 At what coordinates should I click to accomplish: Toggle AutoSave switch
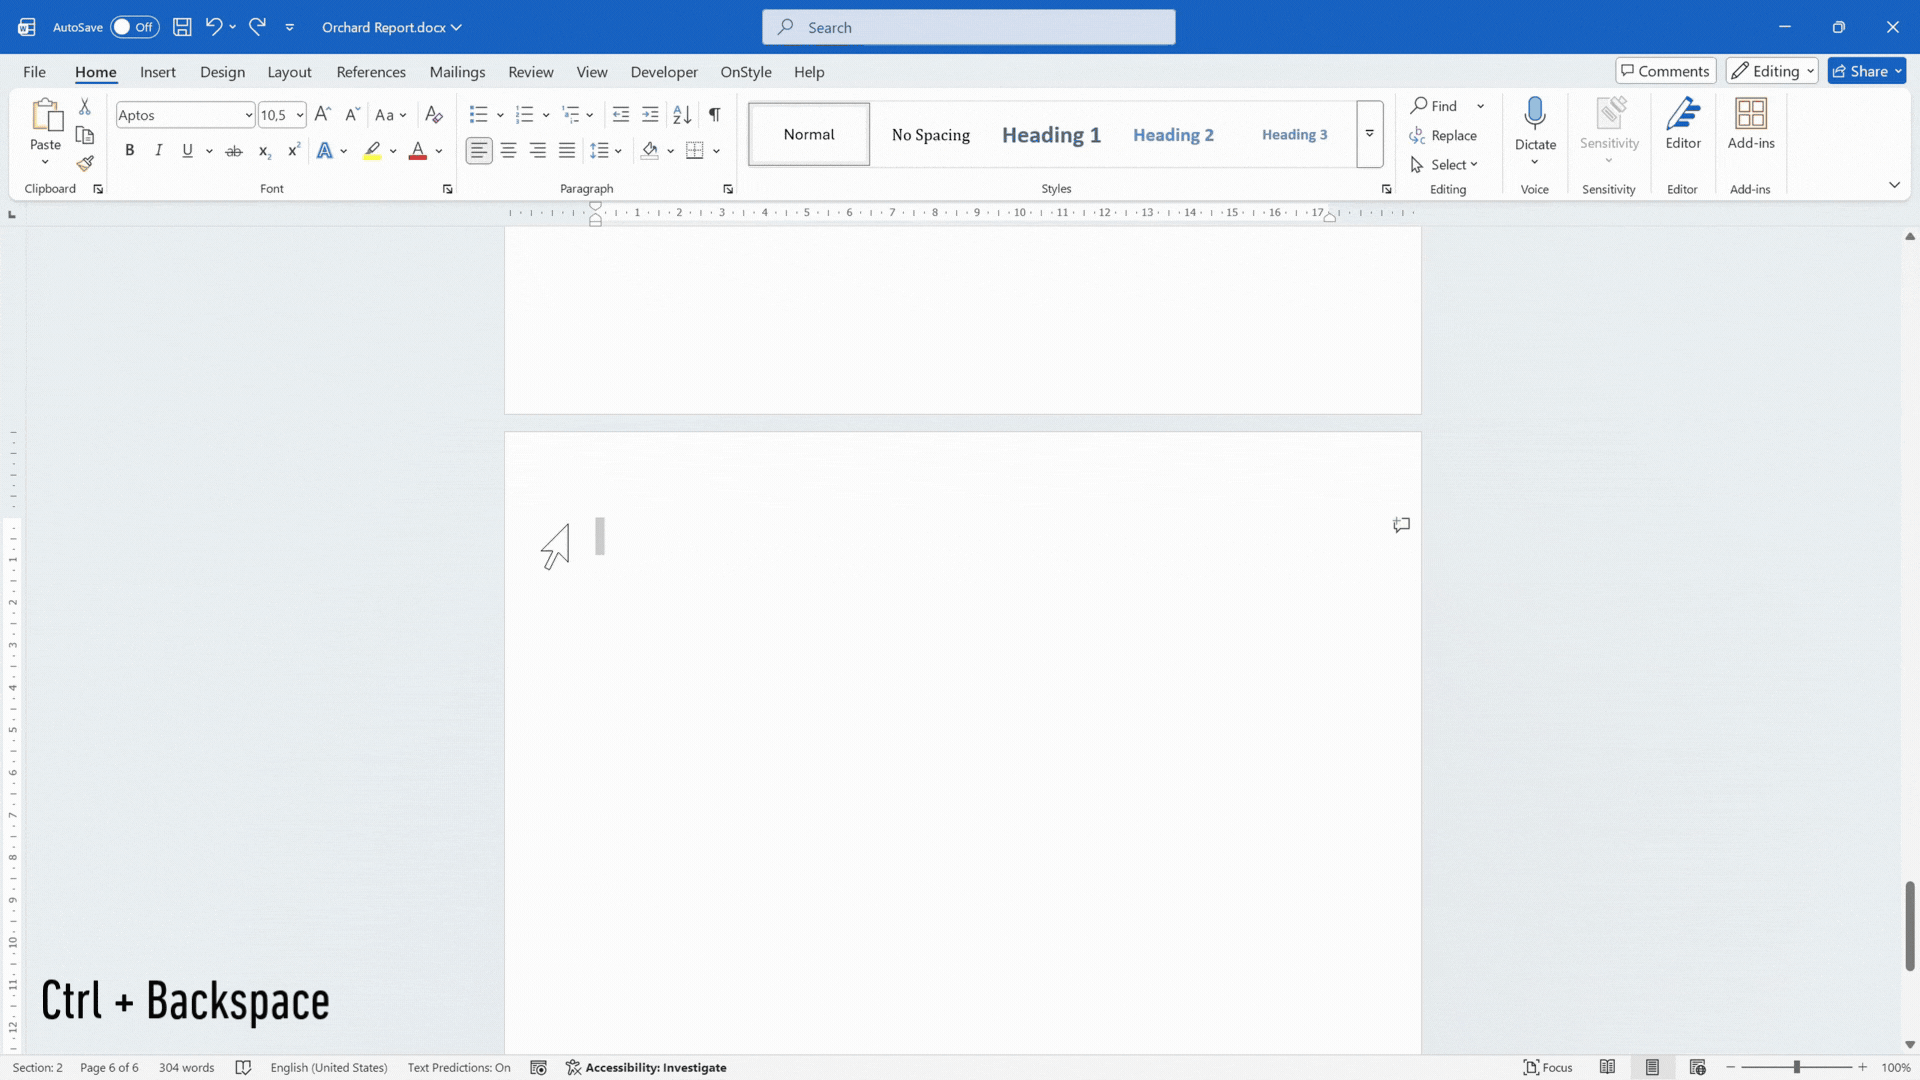point(134,27)
